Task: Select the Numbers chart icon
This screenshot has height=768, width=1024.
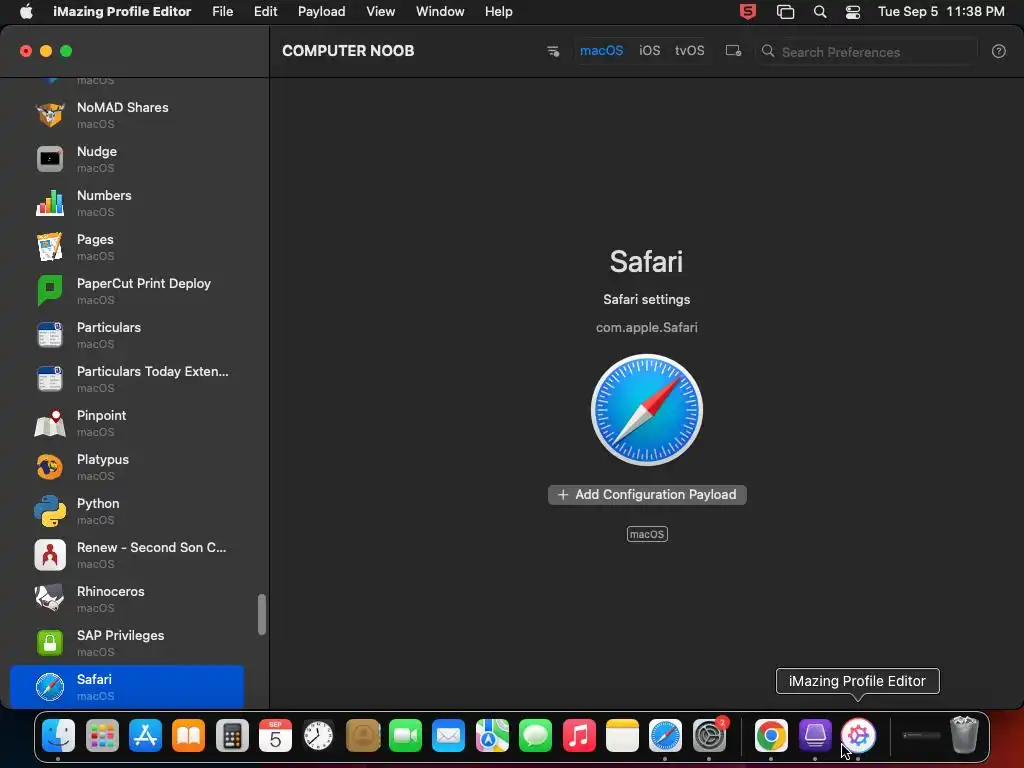Action: pos(50,203)
